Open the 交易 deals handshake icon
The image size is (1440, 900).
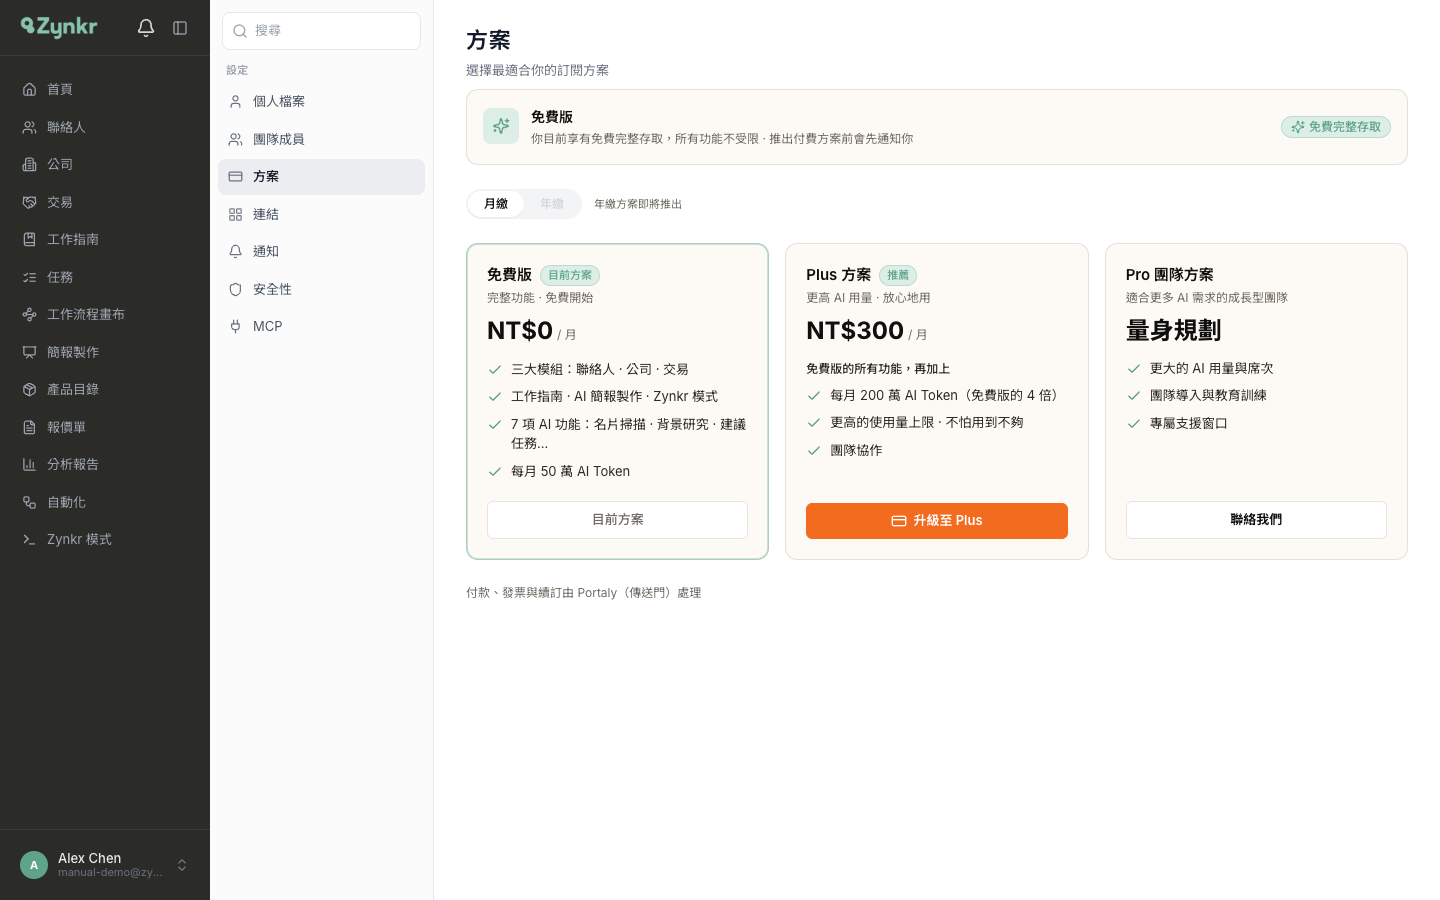click(30, 202)
